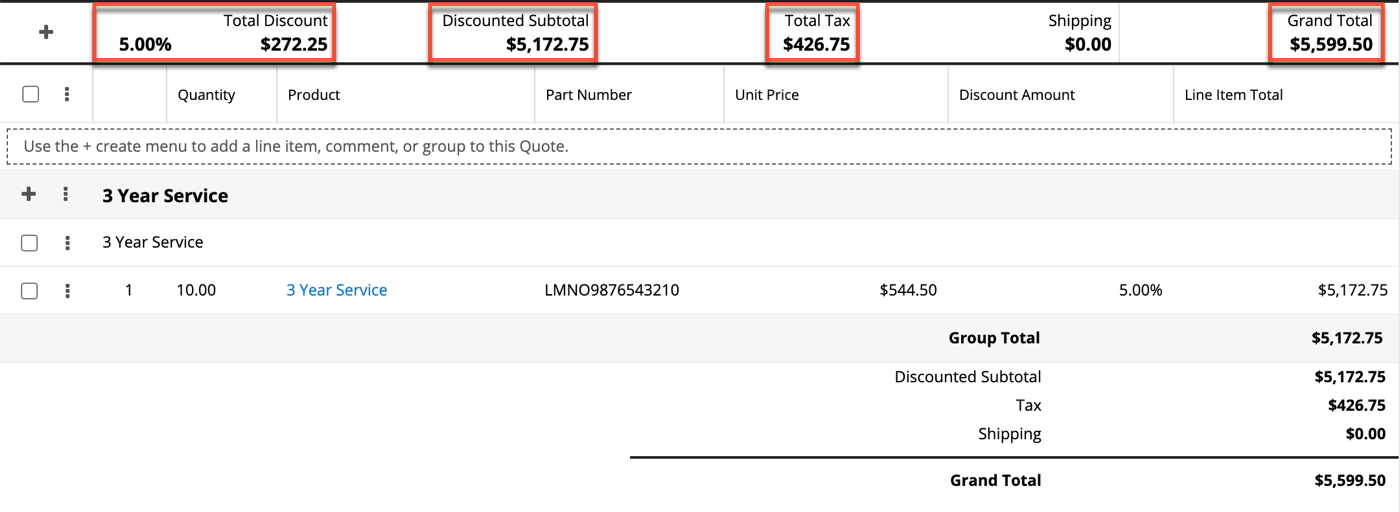Click the Unit Price column header
This screenshot has height=512, width=1400.
point(767,95)
